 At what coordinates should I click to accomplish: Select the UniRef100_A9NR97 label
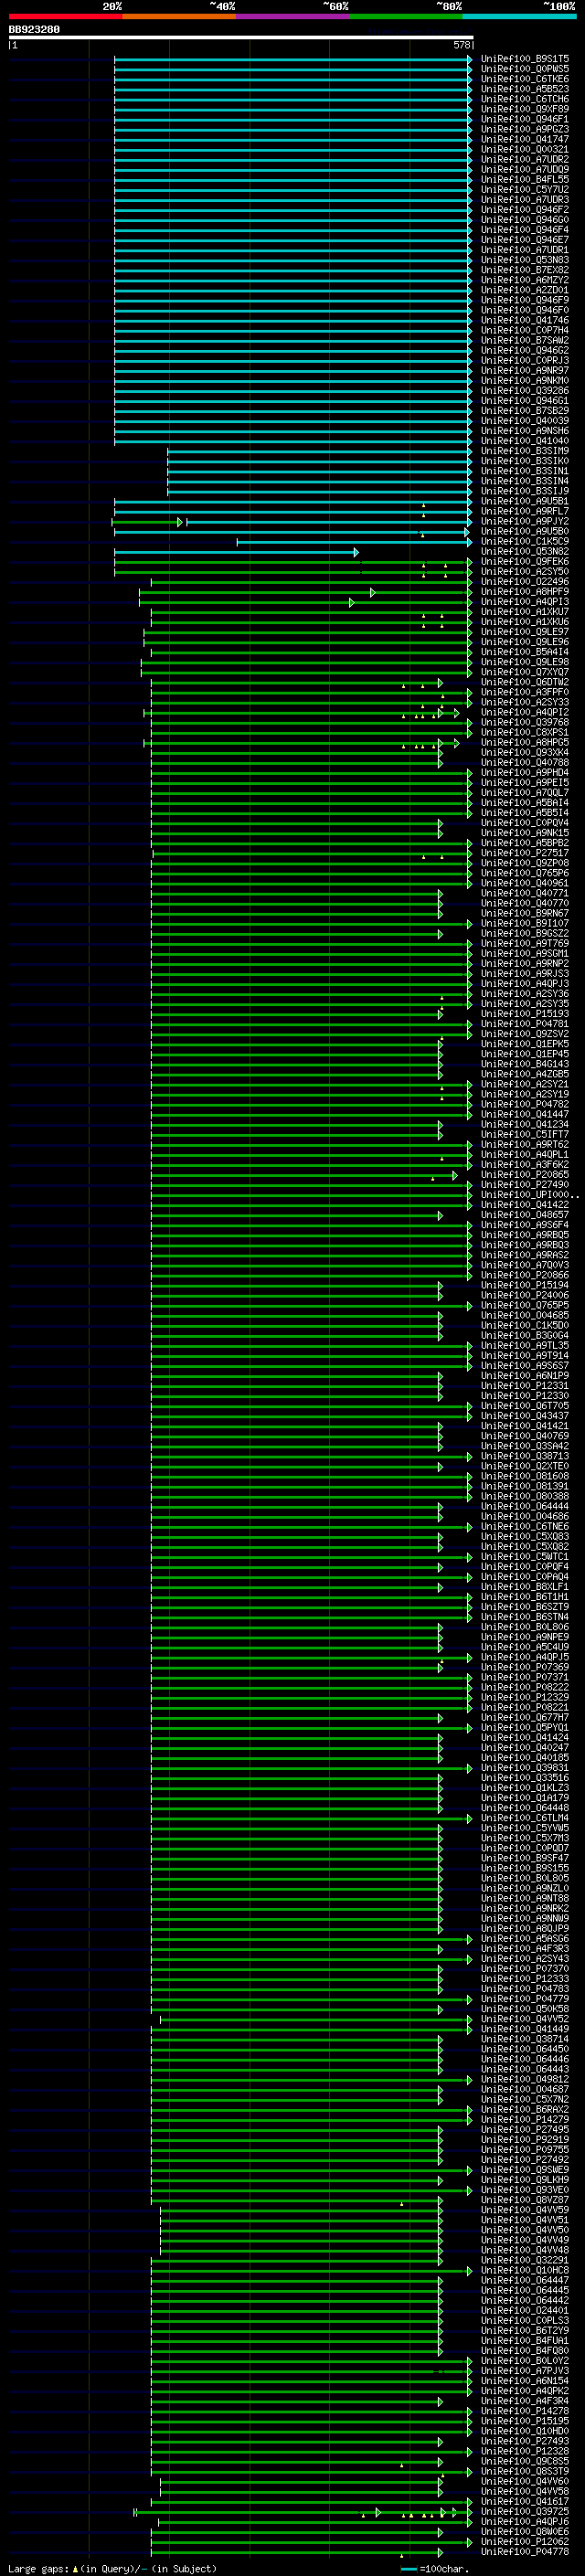point(525,371)
